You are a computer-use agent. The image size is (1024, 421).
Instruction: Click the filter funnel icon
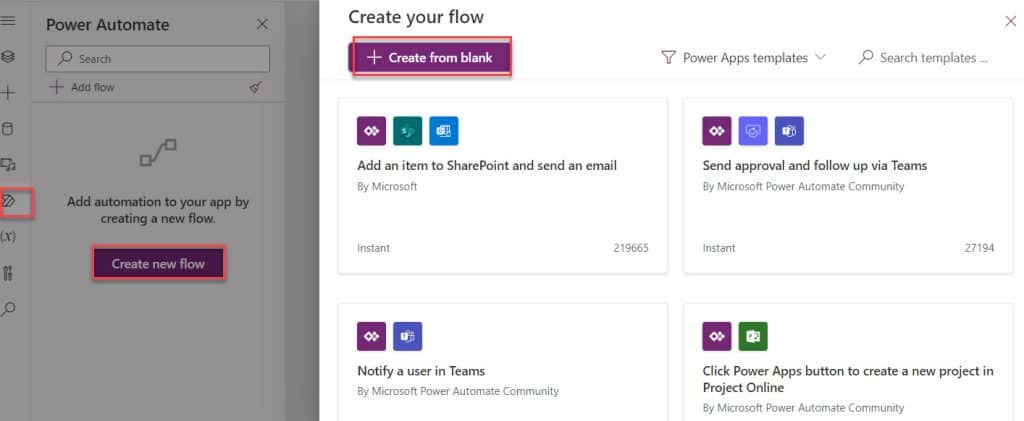coord(667,57)
